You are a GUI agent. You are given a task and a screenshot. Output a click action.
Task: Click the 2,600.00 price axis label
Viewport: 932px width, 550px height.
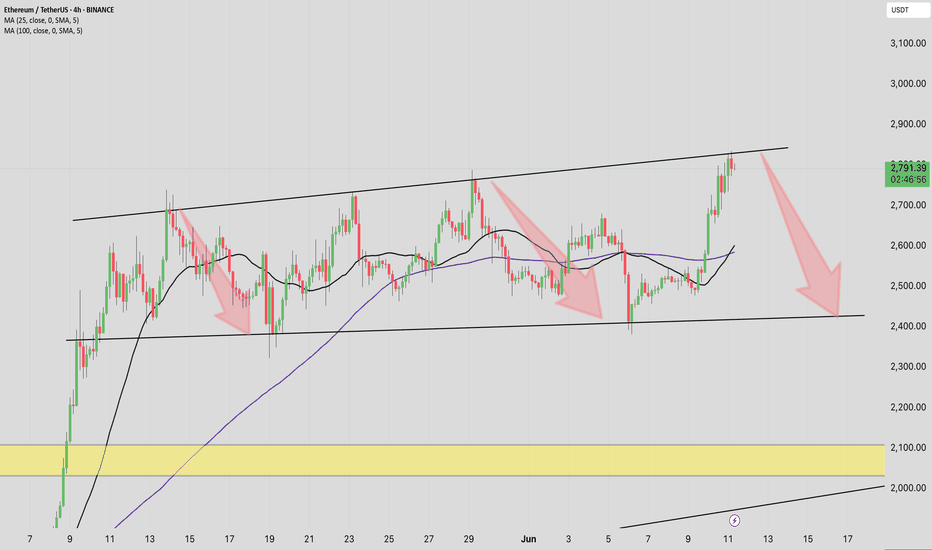pos(908,245)
